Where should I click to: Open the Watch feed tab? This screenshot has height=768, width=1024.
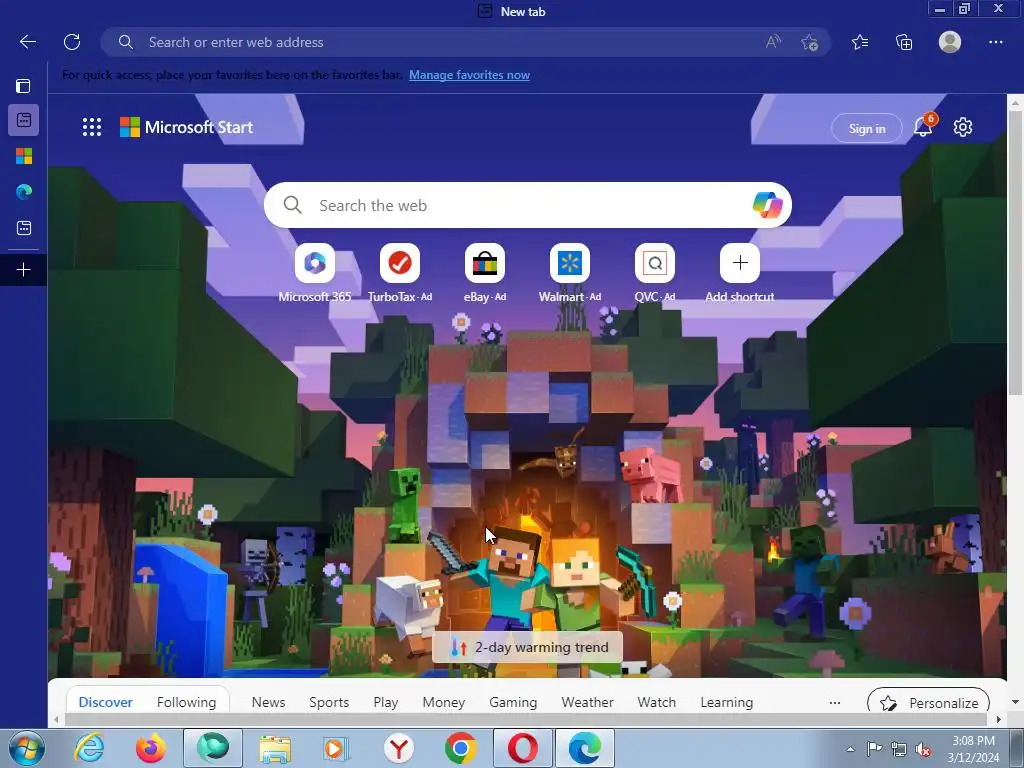(656, 703)
